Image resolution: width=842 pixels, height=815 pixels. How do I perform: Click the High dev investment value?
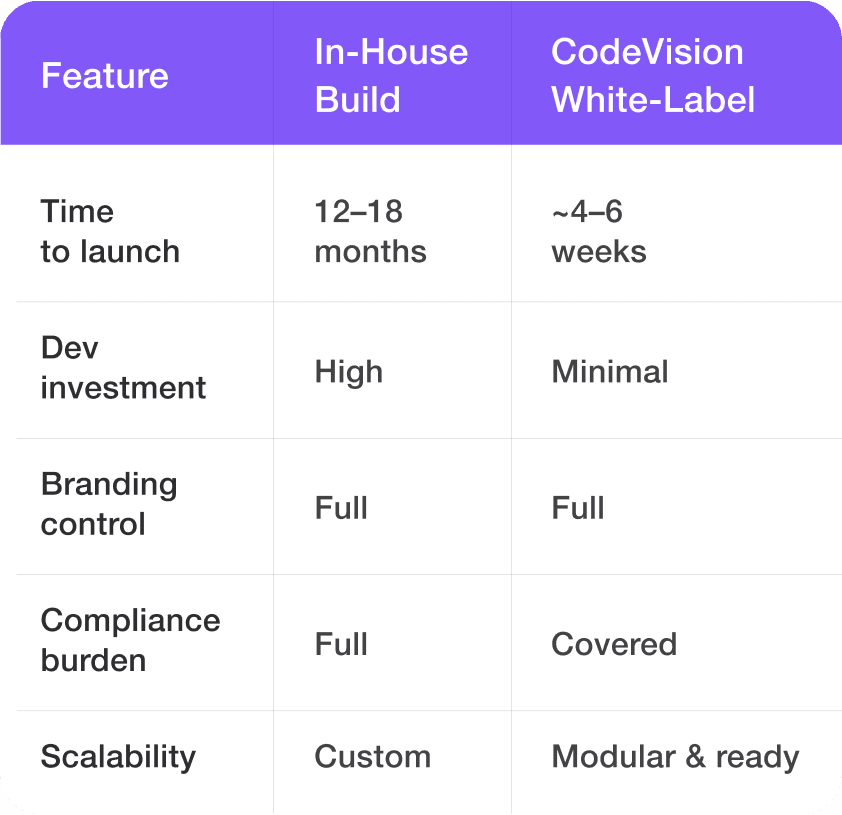(x=349, y=372)
